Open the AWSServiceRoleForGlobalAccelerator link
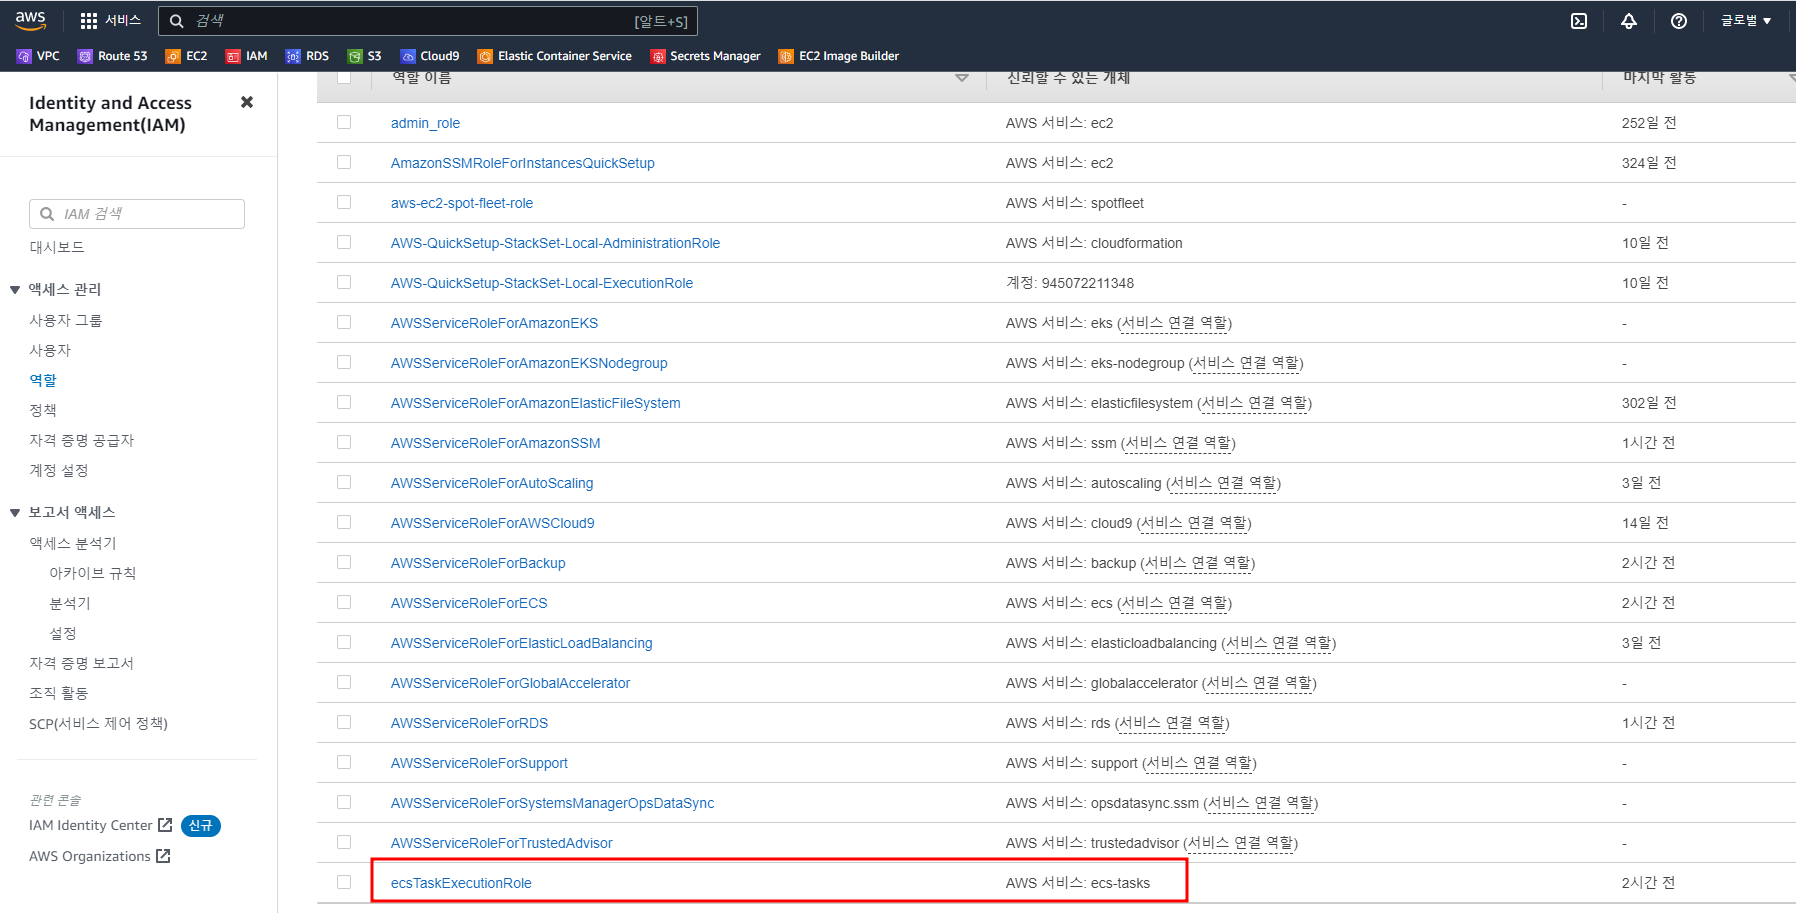The width and height of the screenshot is (1796, 913). click(x=510, y=683)
